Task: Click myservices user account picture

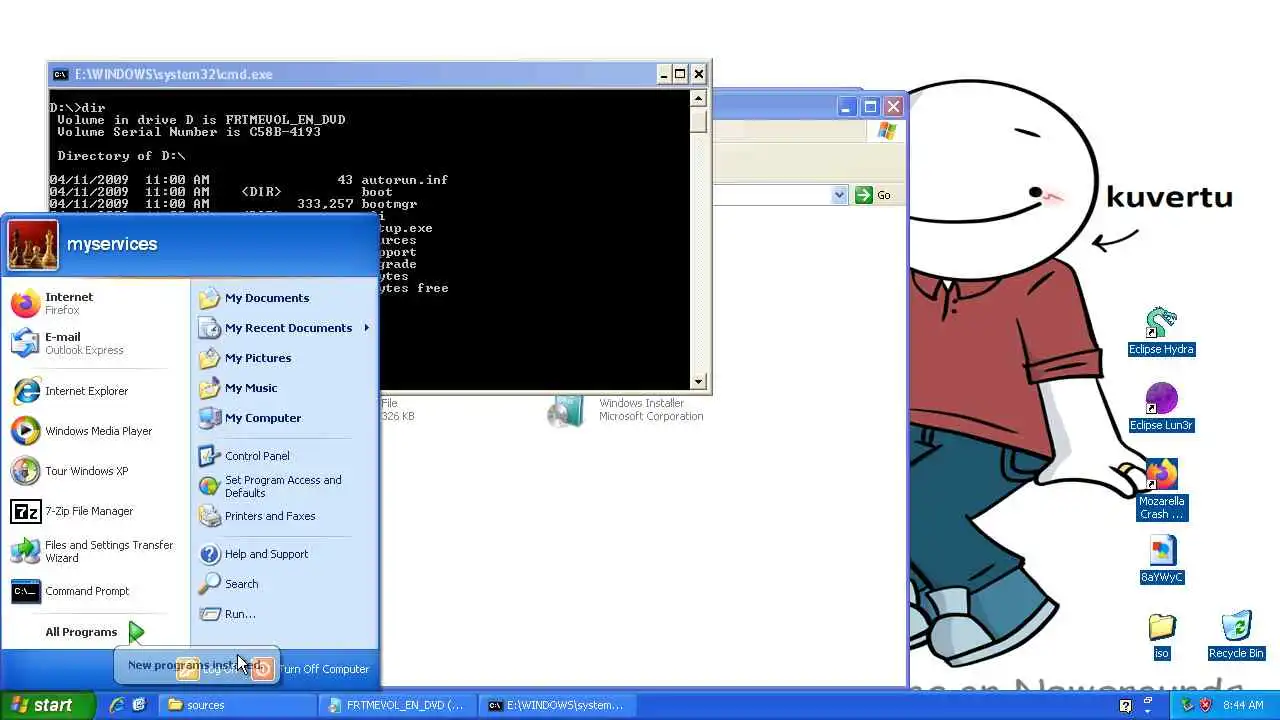Action: (x=33, y=245)
